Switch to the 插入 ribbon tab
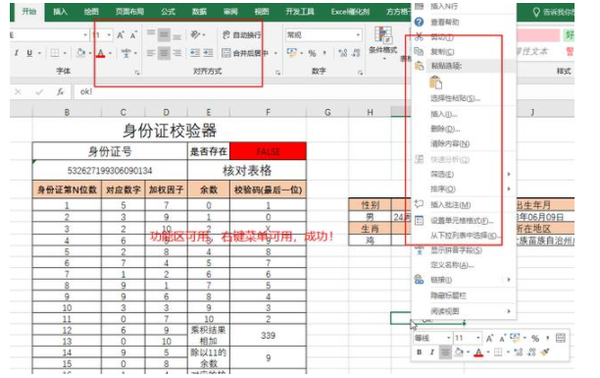This screenshot has width=600, height=378. point(60,11)
